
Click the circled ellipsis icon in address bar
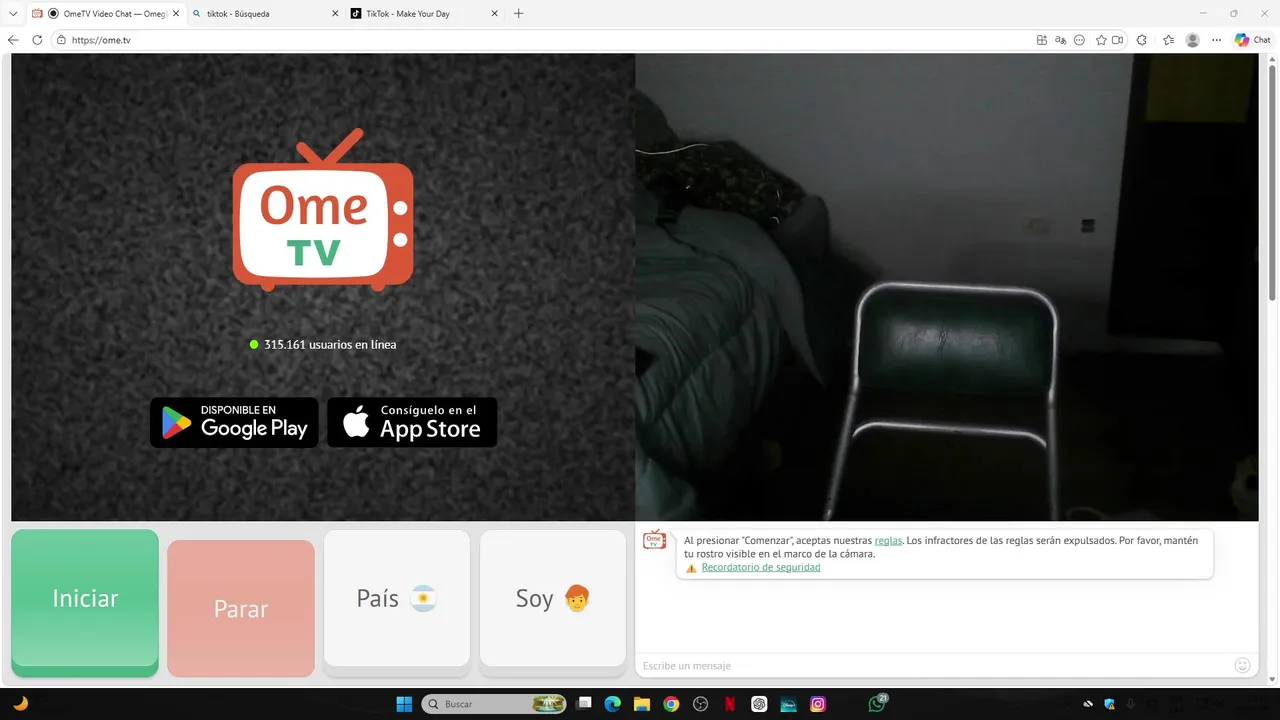tap(1079, 40)
